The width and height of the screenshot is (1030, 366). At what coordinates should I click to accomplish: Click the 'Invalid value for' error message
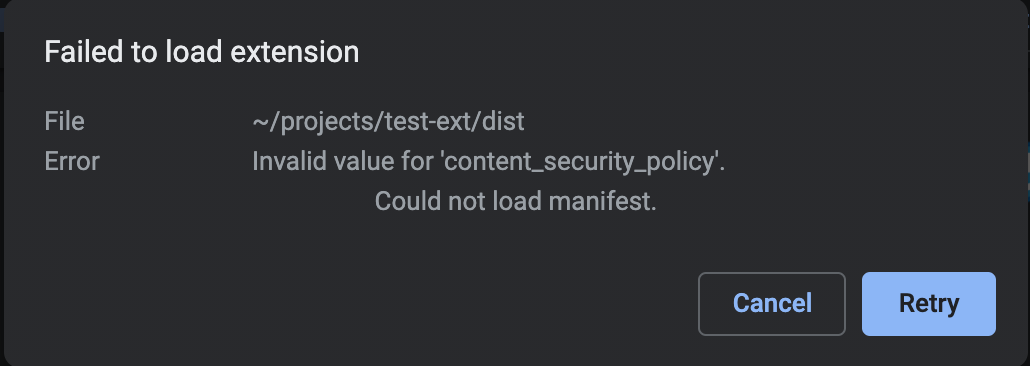488,162
